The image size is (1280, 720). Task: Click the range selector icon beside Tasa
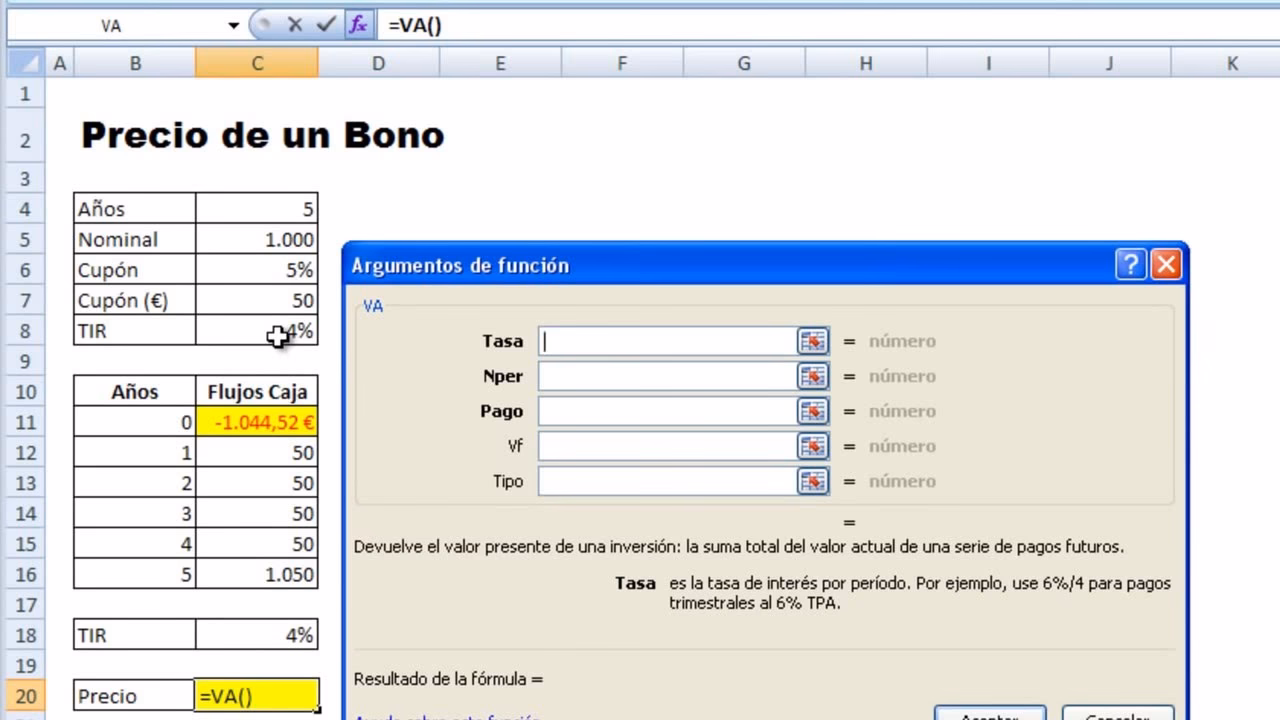point(812,341)
